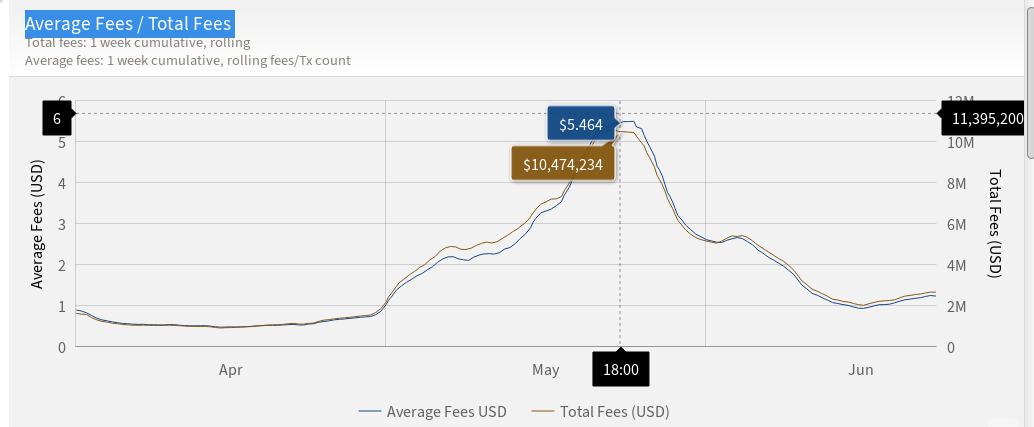Viewport: 1034px width, 427px height.
Task: Click the black 6 left-axis crosshair label
Action: pos(57,119)
